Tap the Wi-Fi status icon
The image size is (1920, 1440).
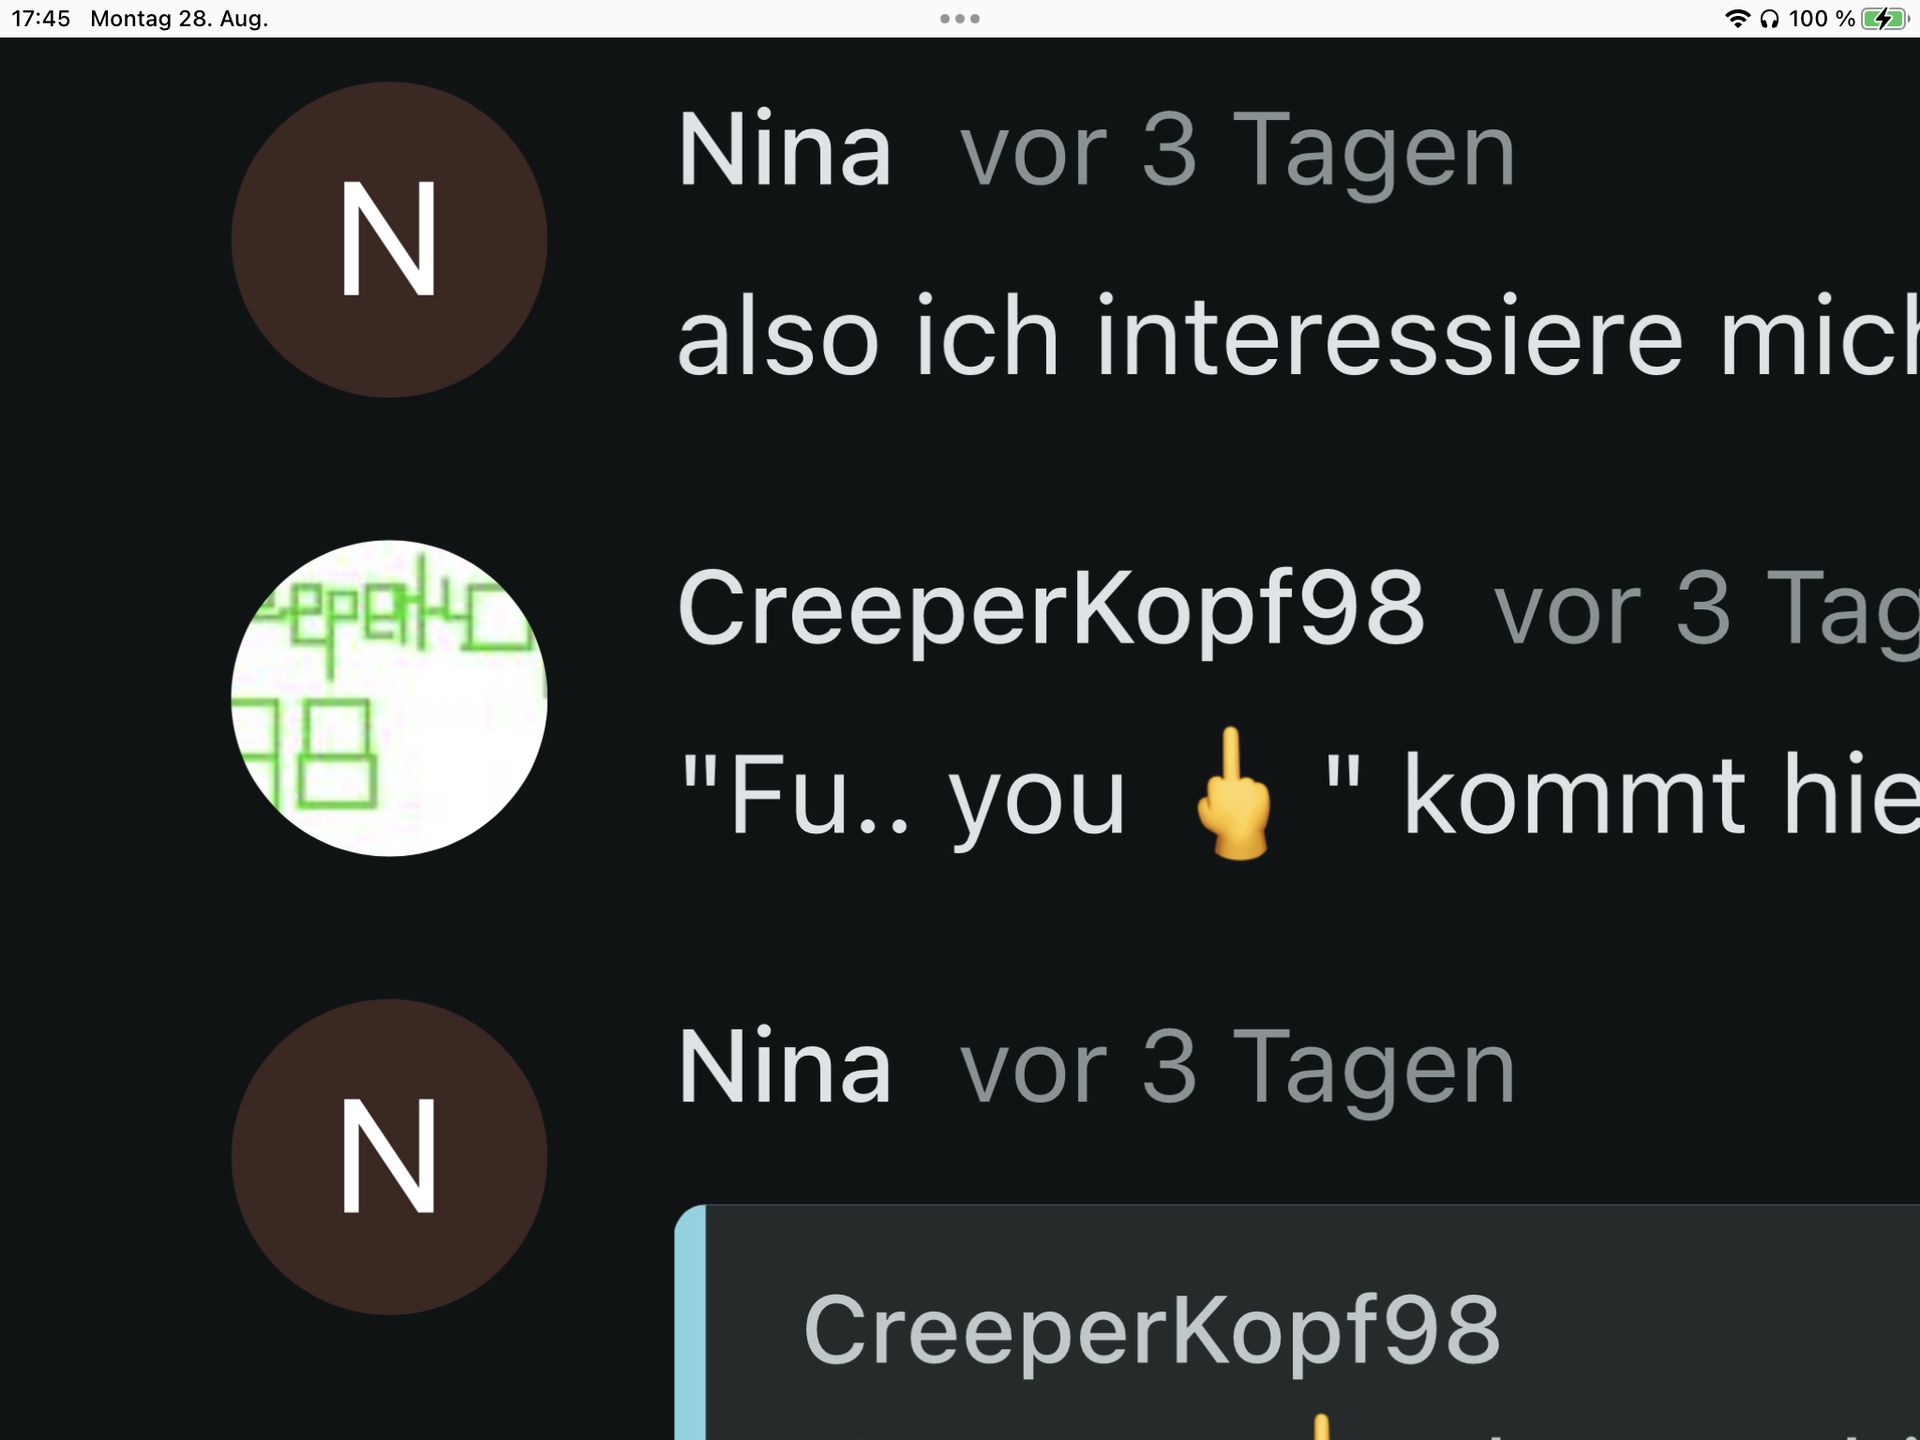point(1738,19)
